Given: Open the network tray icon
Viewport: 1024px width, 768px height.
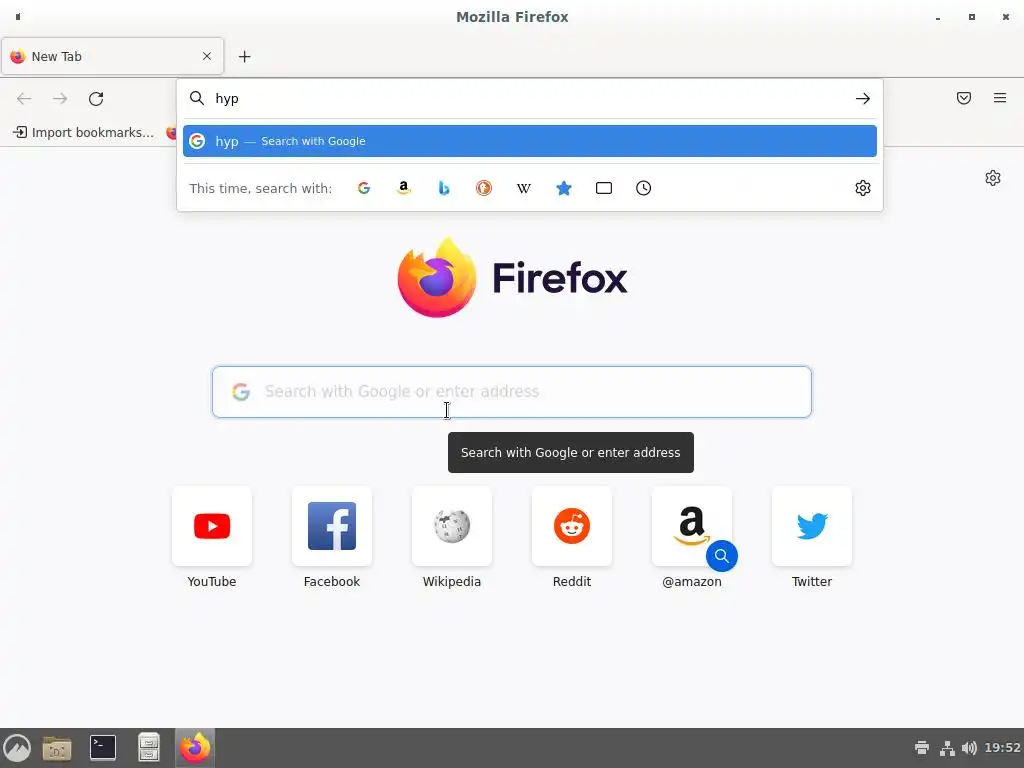Looking at the screenshot, I should [x=947, y=748].
